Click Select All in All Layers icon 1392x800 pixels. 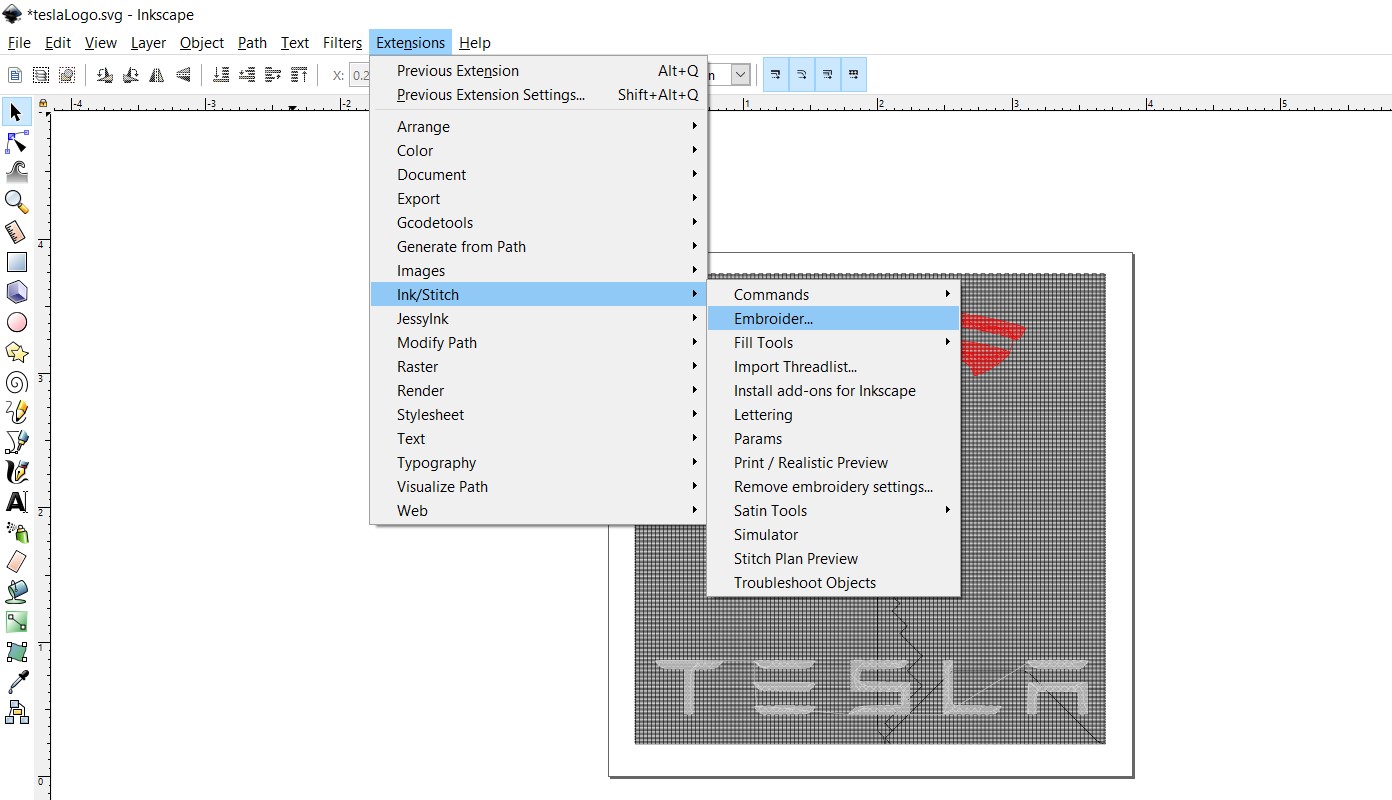tap(41, 75)
